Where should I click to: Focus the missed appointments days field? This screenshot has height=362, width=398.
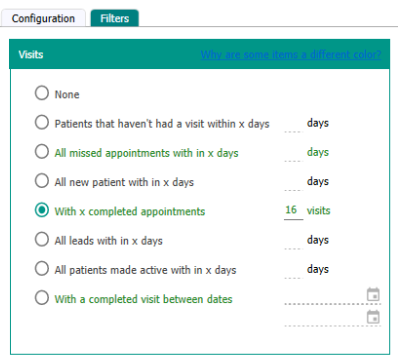pos(293,153)
